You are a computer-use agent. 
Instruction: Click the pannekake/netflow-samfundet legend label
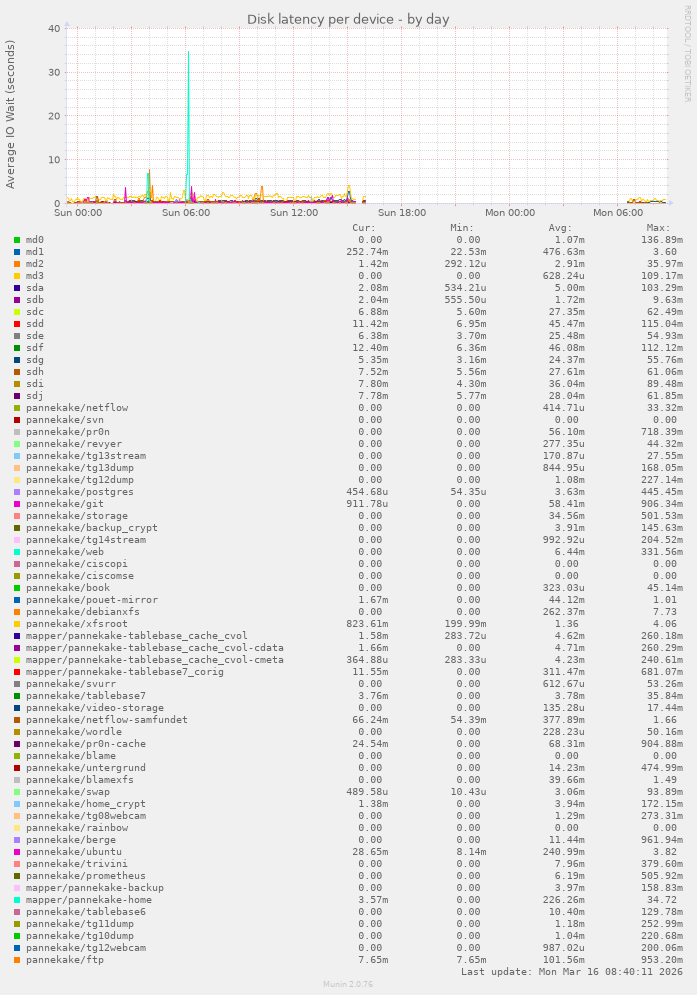click(107, 720)
